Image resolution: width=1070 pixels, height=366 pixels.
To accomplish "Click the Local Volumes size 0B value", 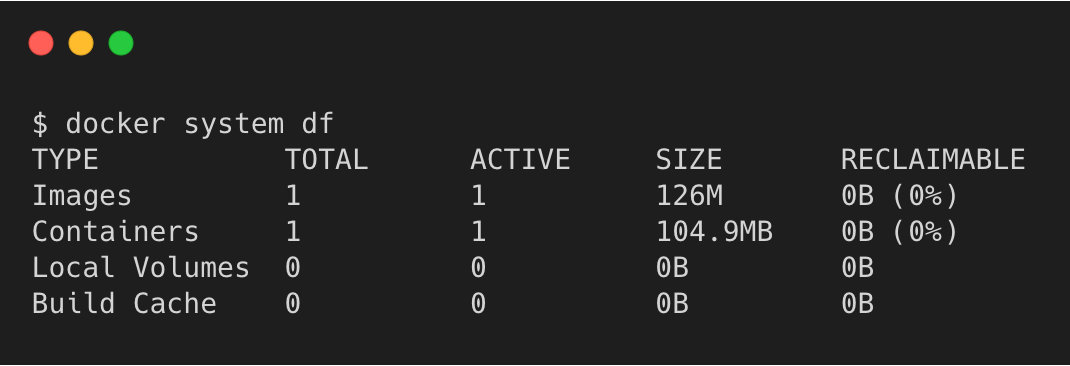I will (672, 268).
